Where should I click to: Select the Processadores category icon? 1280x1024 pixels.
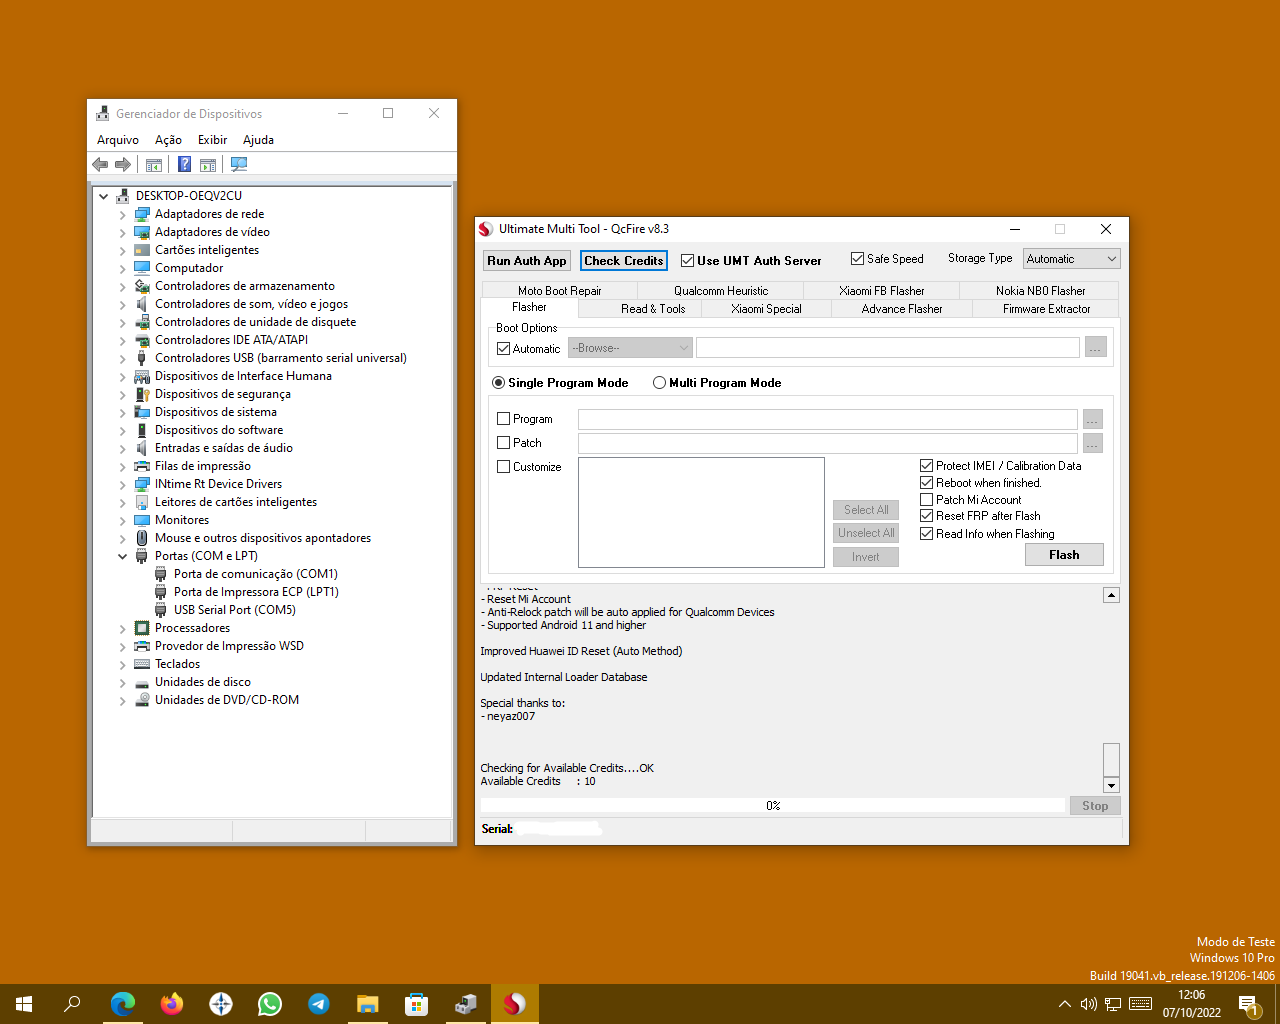[x=142, y=628]
